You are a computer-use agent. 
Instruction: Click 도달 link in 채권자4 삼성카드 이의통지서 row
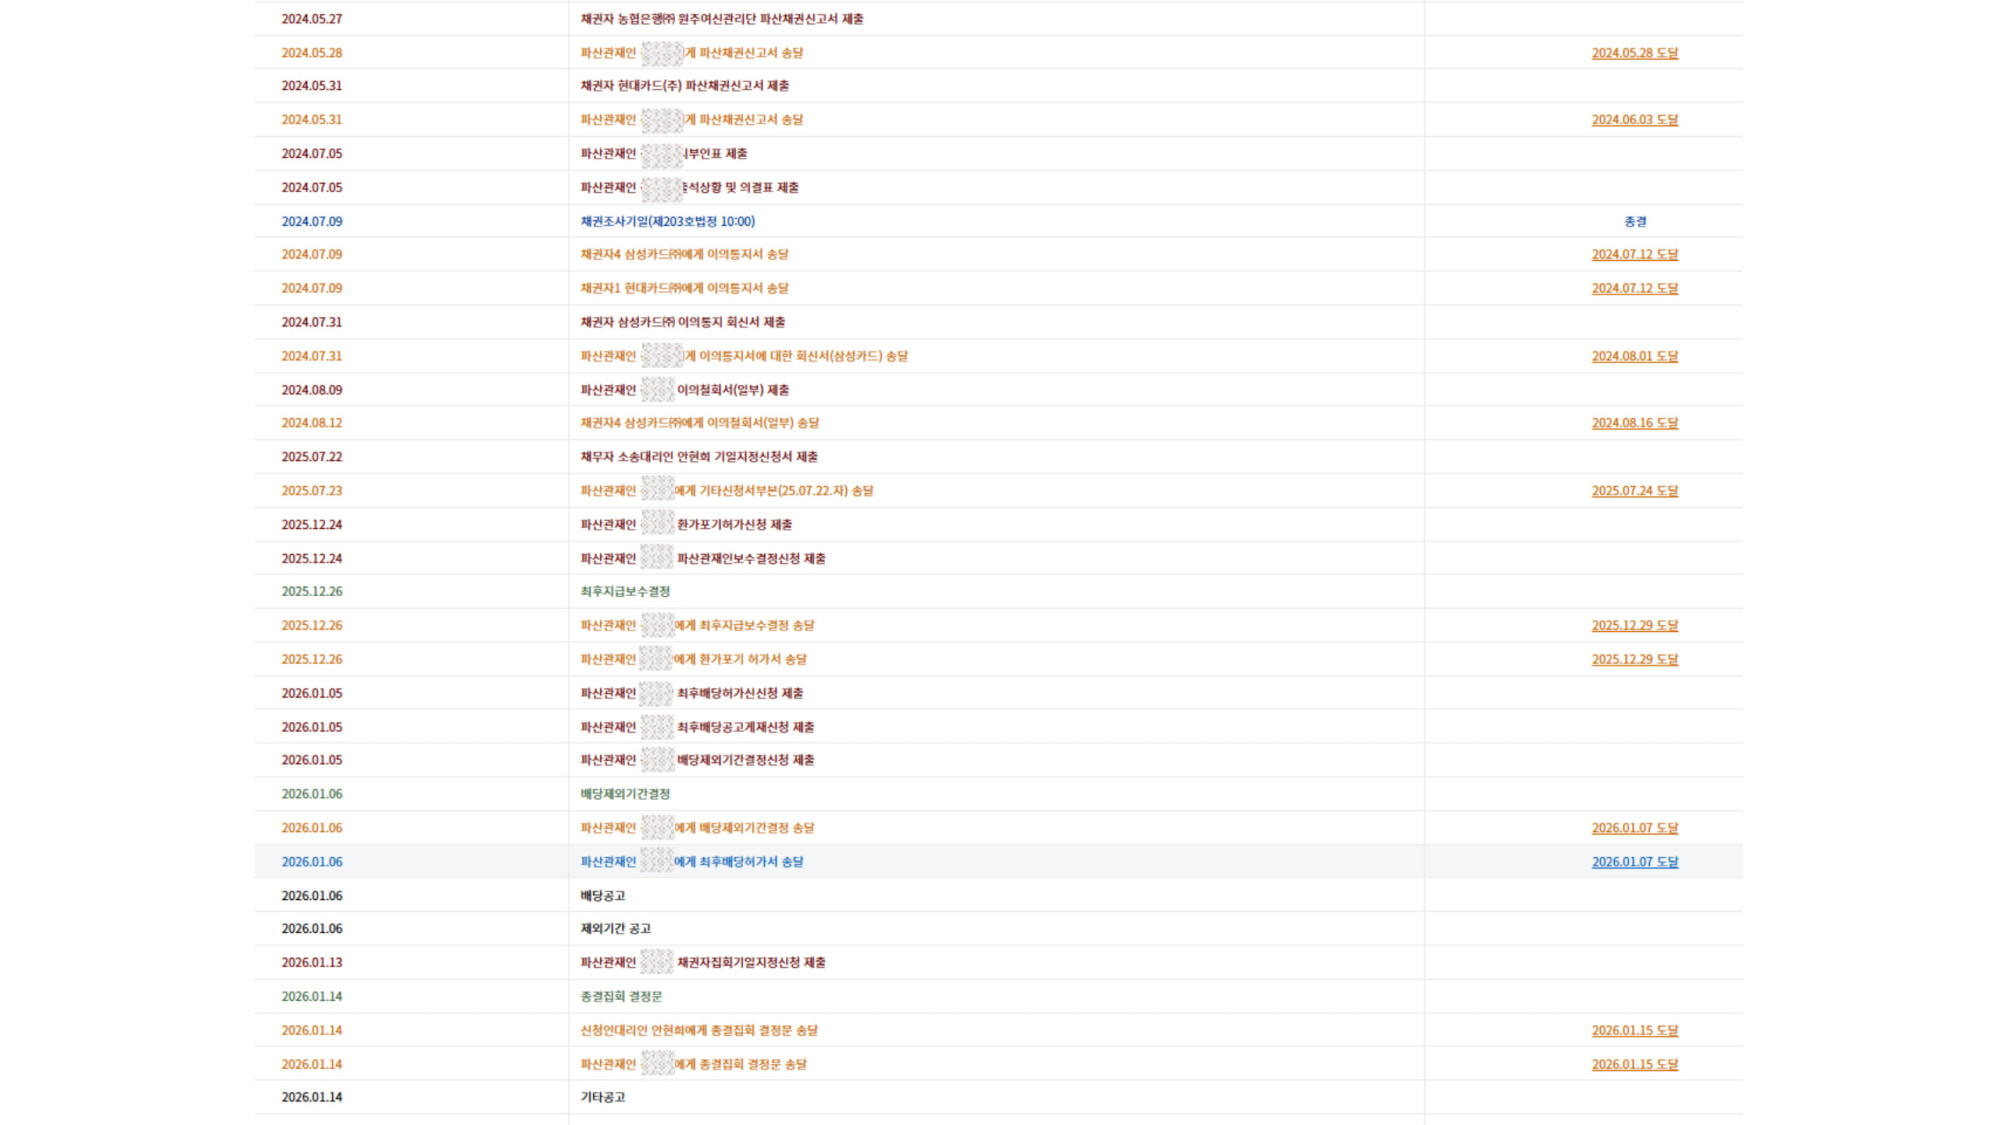click(1635, 255)
